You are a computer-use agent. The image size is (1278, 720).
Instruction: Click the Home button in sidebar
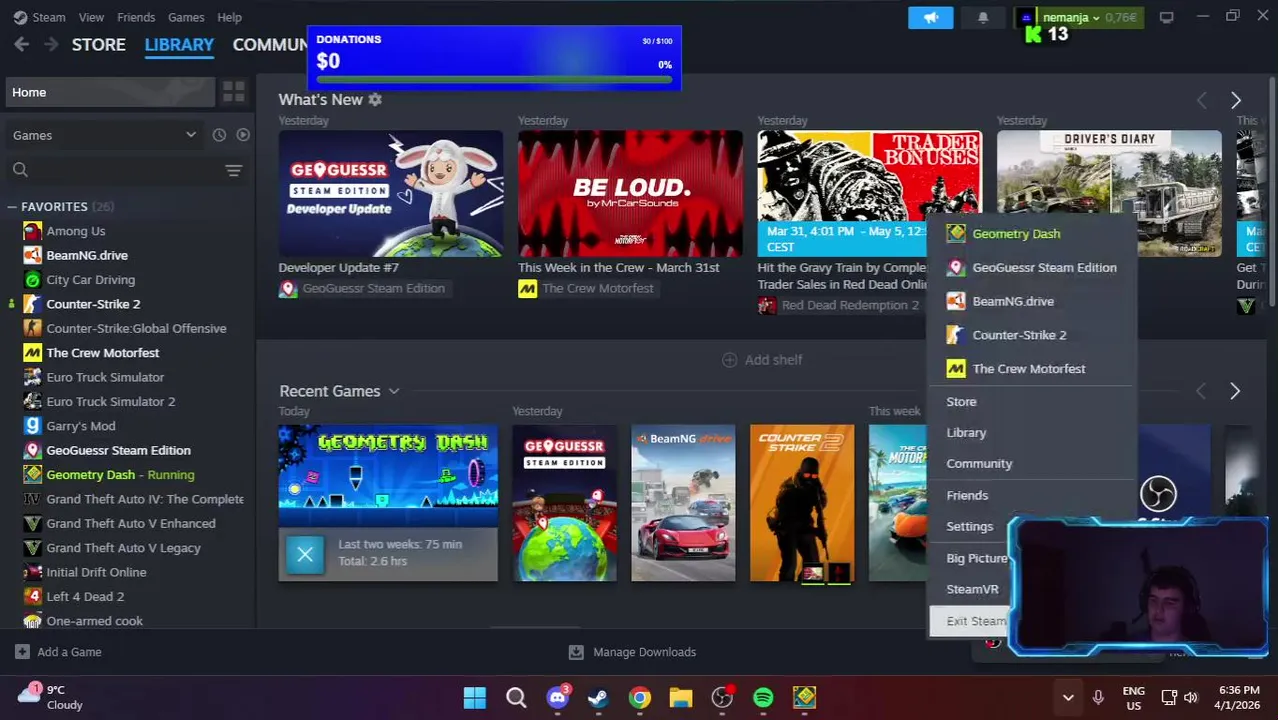pyautogui.click(x=110, y=92)
